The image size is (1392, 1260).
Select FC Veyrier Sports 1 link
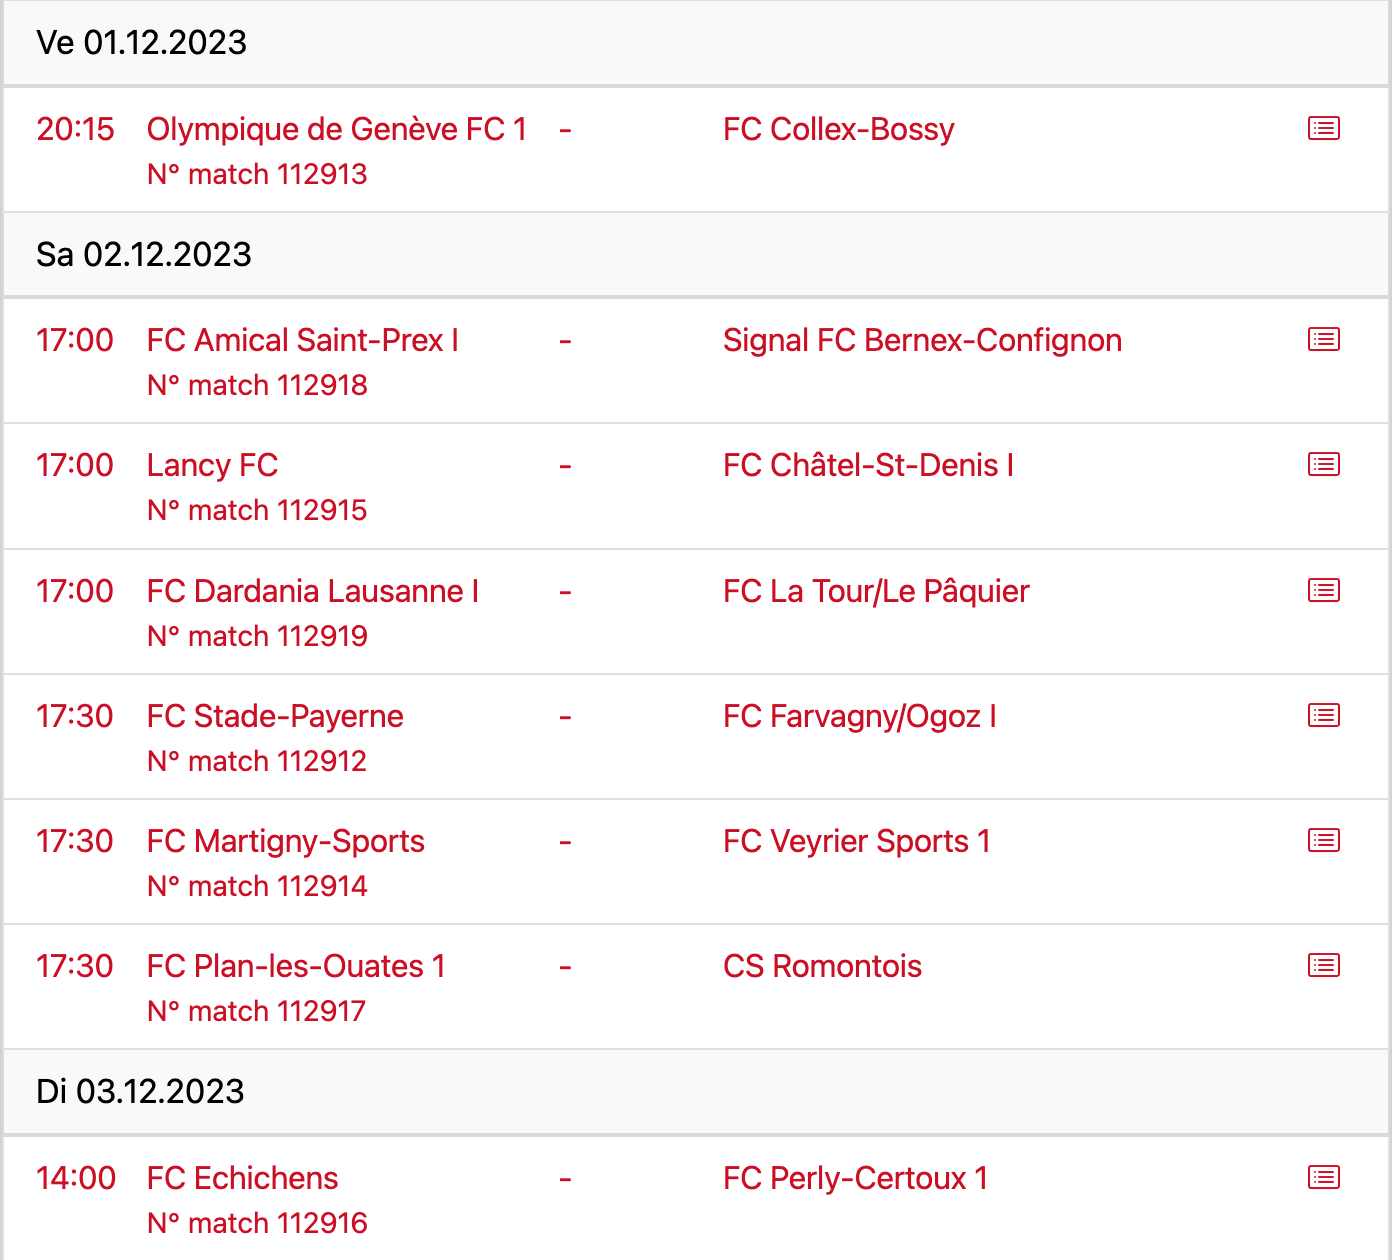pos(856,841)
